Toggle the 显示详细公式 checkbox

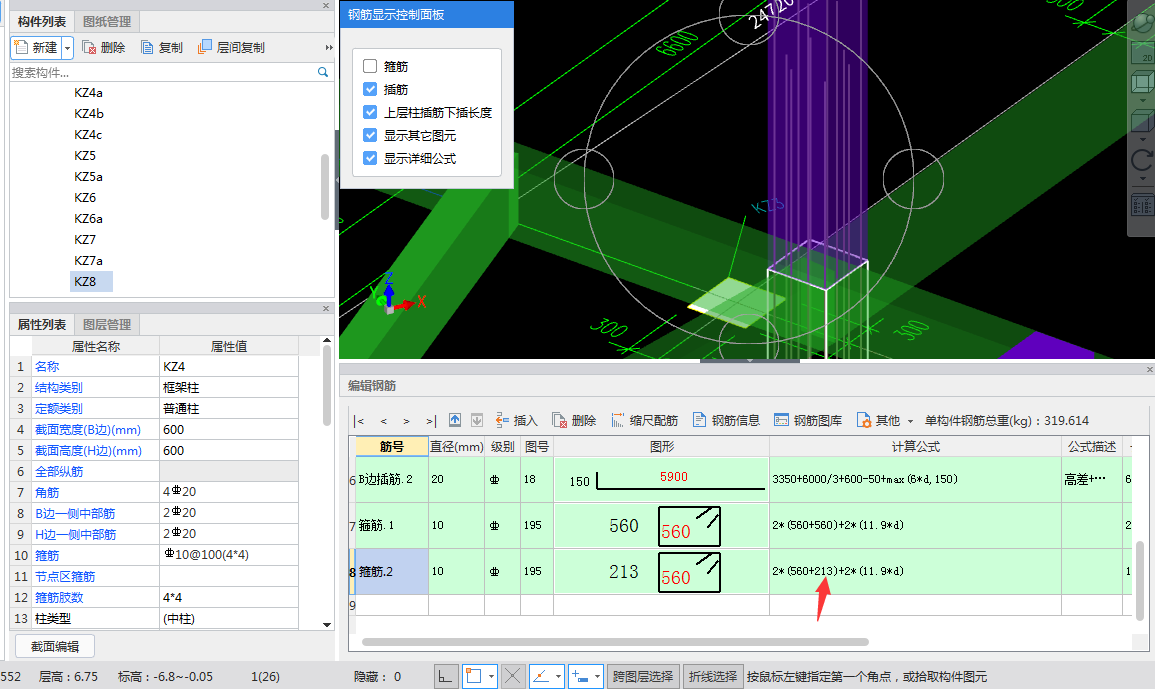pos(370,158)
